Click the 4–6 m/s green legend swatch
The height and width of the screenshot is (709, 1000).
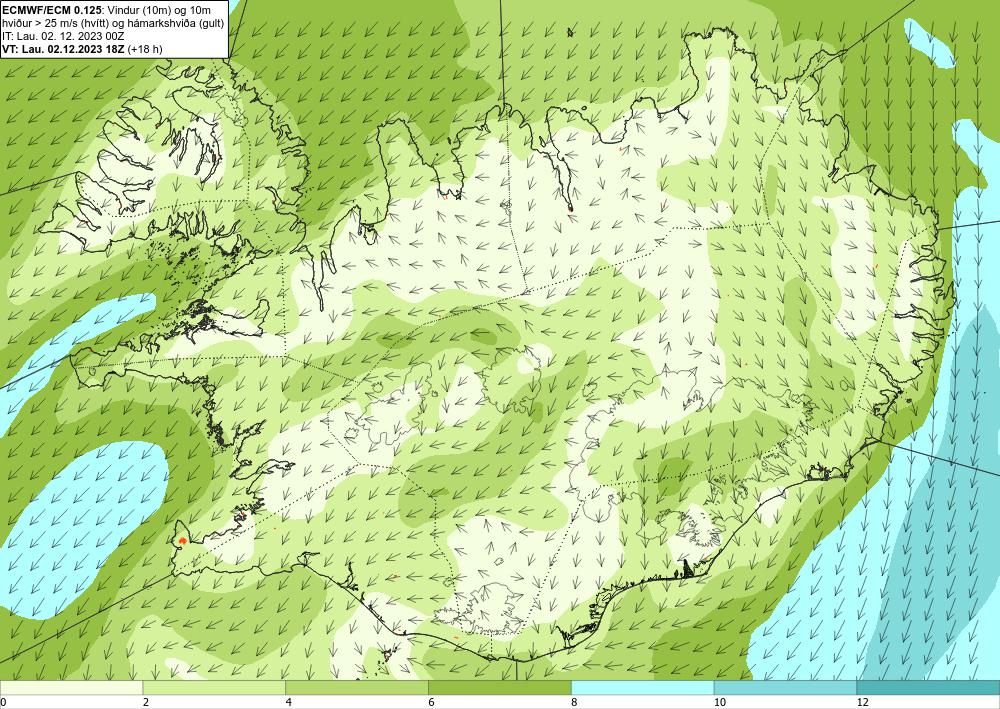pyautogui.click(x=357, y=687)
